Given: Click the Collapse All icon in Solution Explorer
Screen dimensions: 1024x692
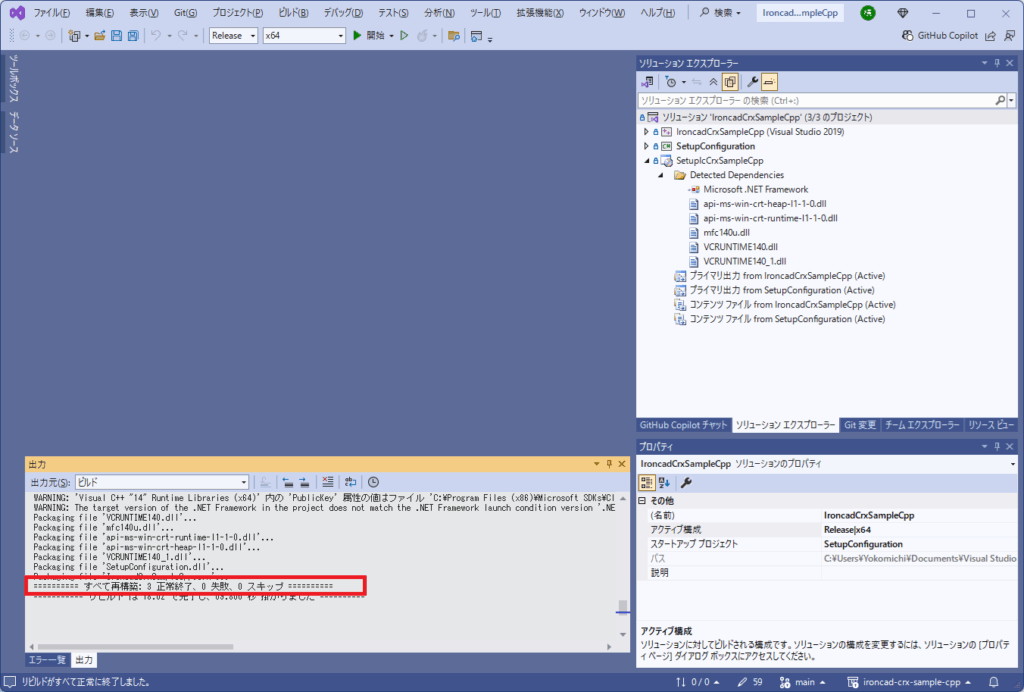Looking at the screenshot, I should tap(713, 82).
